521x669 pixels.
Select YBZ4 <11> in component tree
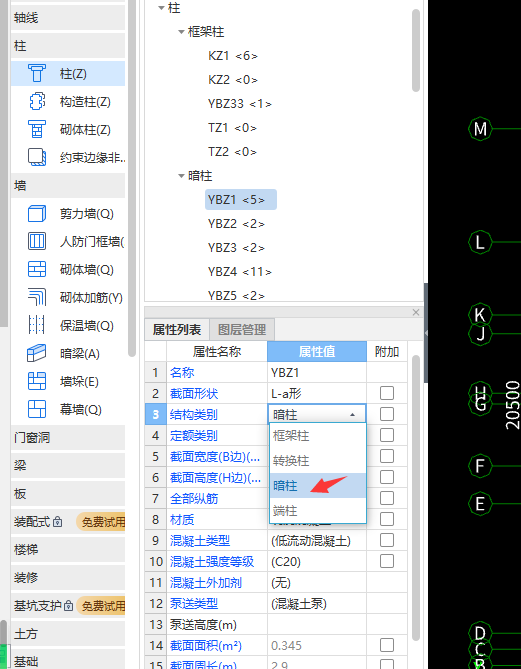pos(240,271)
